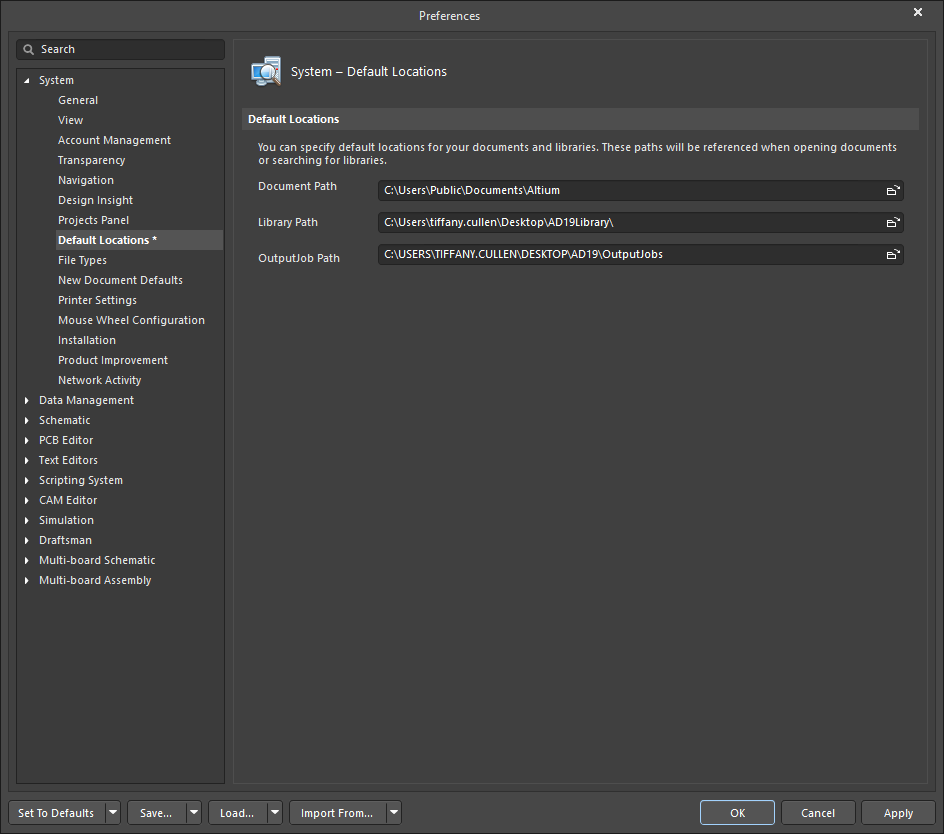Open the Save dropdown arrow
The image size is (944, 834).
tap(193, 813)
